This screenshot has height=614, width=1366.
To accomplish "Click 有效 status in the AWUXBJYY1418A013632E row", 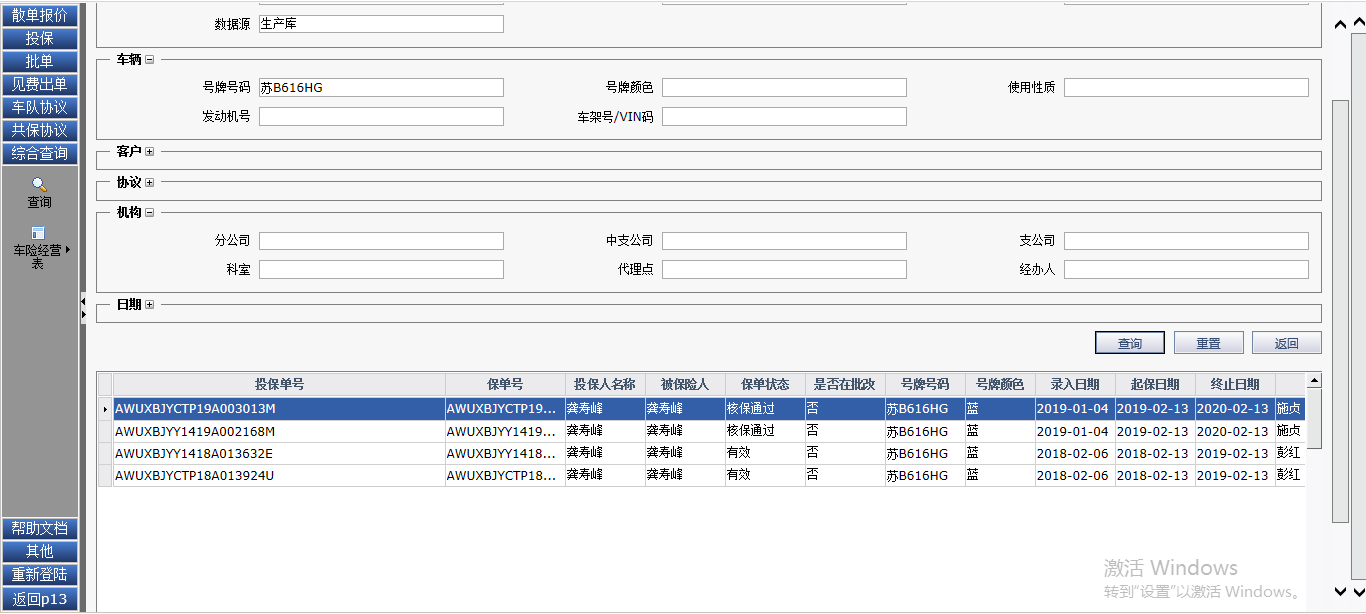I will click(x=739, y=453).
